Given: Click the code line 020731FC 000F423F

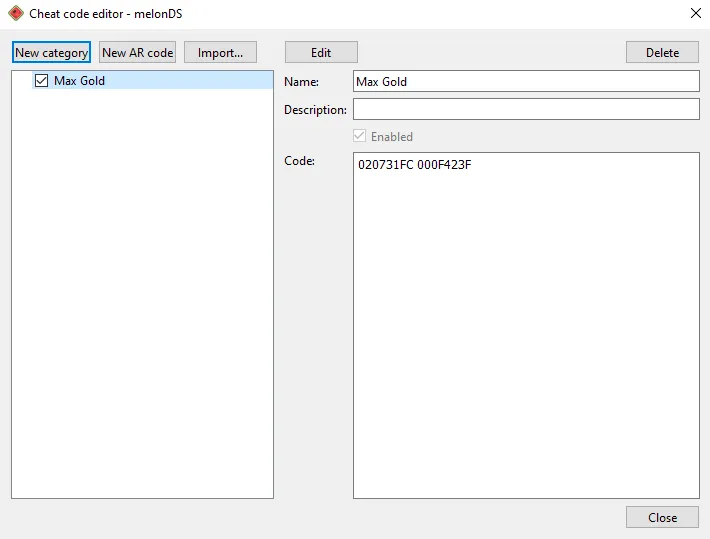Looking at the screenshot, I should coord(414,164).
